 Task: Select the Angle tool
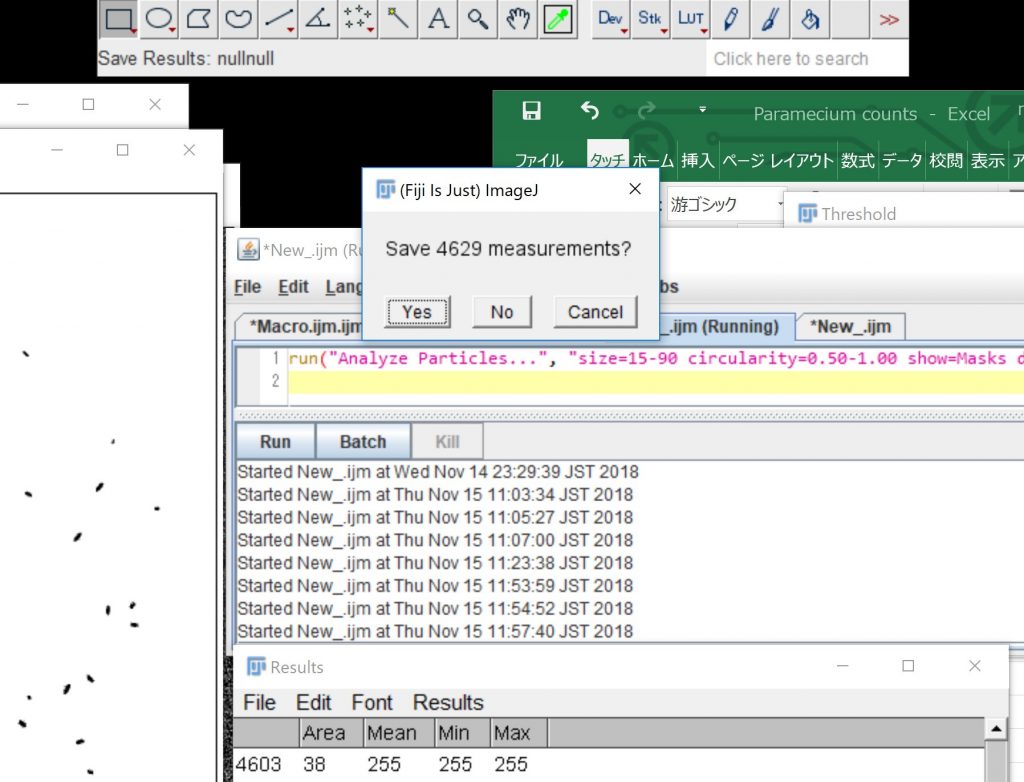(x=318, y=20)
